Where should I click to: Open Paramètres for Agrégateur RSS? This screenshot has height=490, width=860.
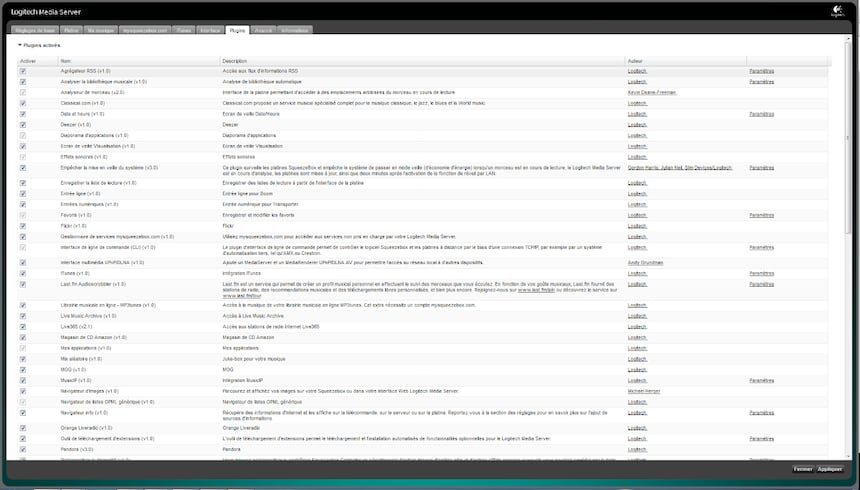click(761, 71)
